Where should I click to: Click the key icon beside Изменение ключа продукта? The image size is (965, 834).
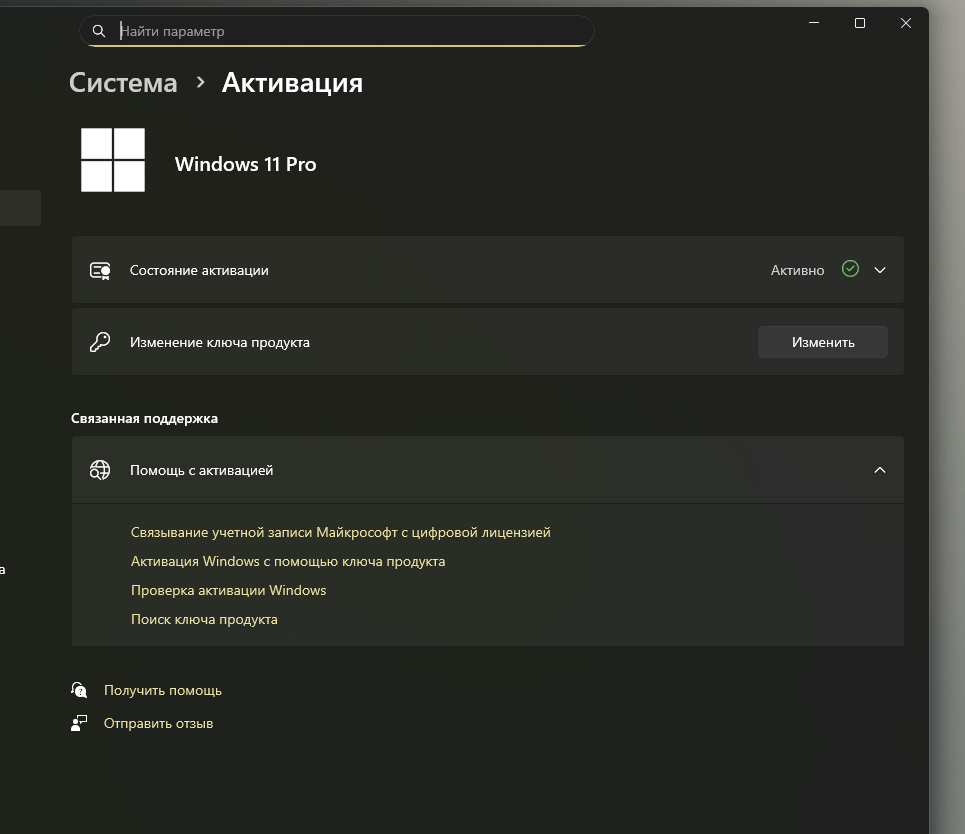click(x=100, y=342)
